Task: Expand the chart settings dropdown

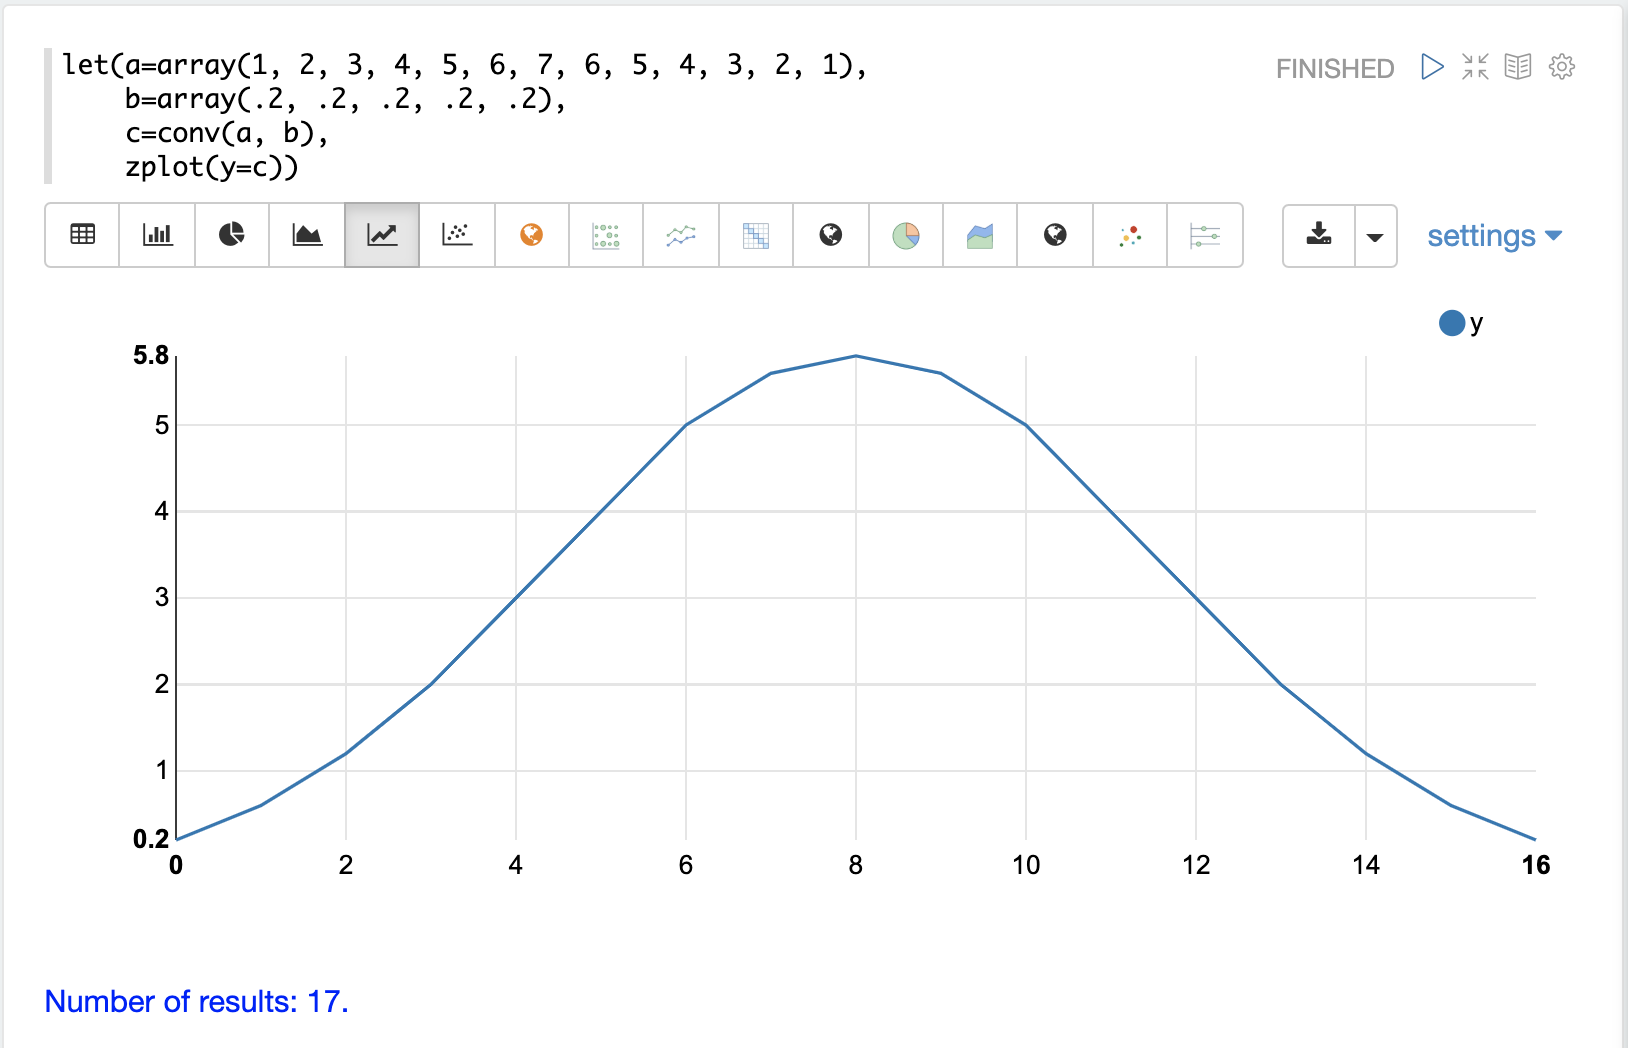Action: (1494, 236)
